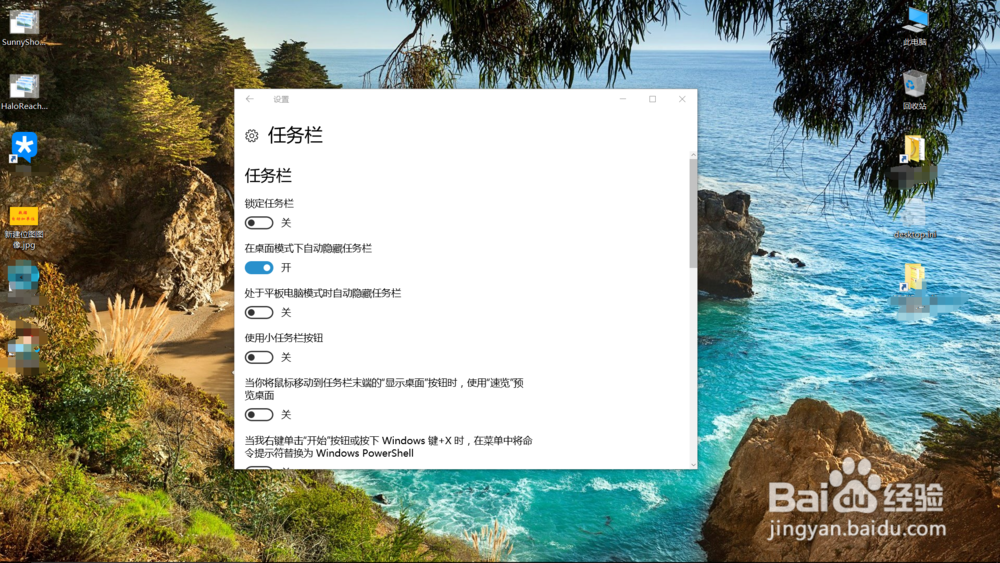This screenshot has height=563, width=1000.
Task: Open the SunnyShot desktop icon
Action: pyautogui.click(x=24, y=29)
